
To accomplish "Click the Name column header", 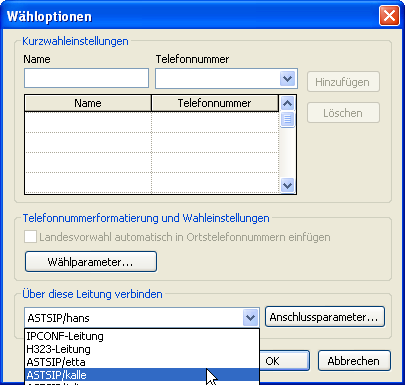I will (88, 103).
